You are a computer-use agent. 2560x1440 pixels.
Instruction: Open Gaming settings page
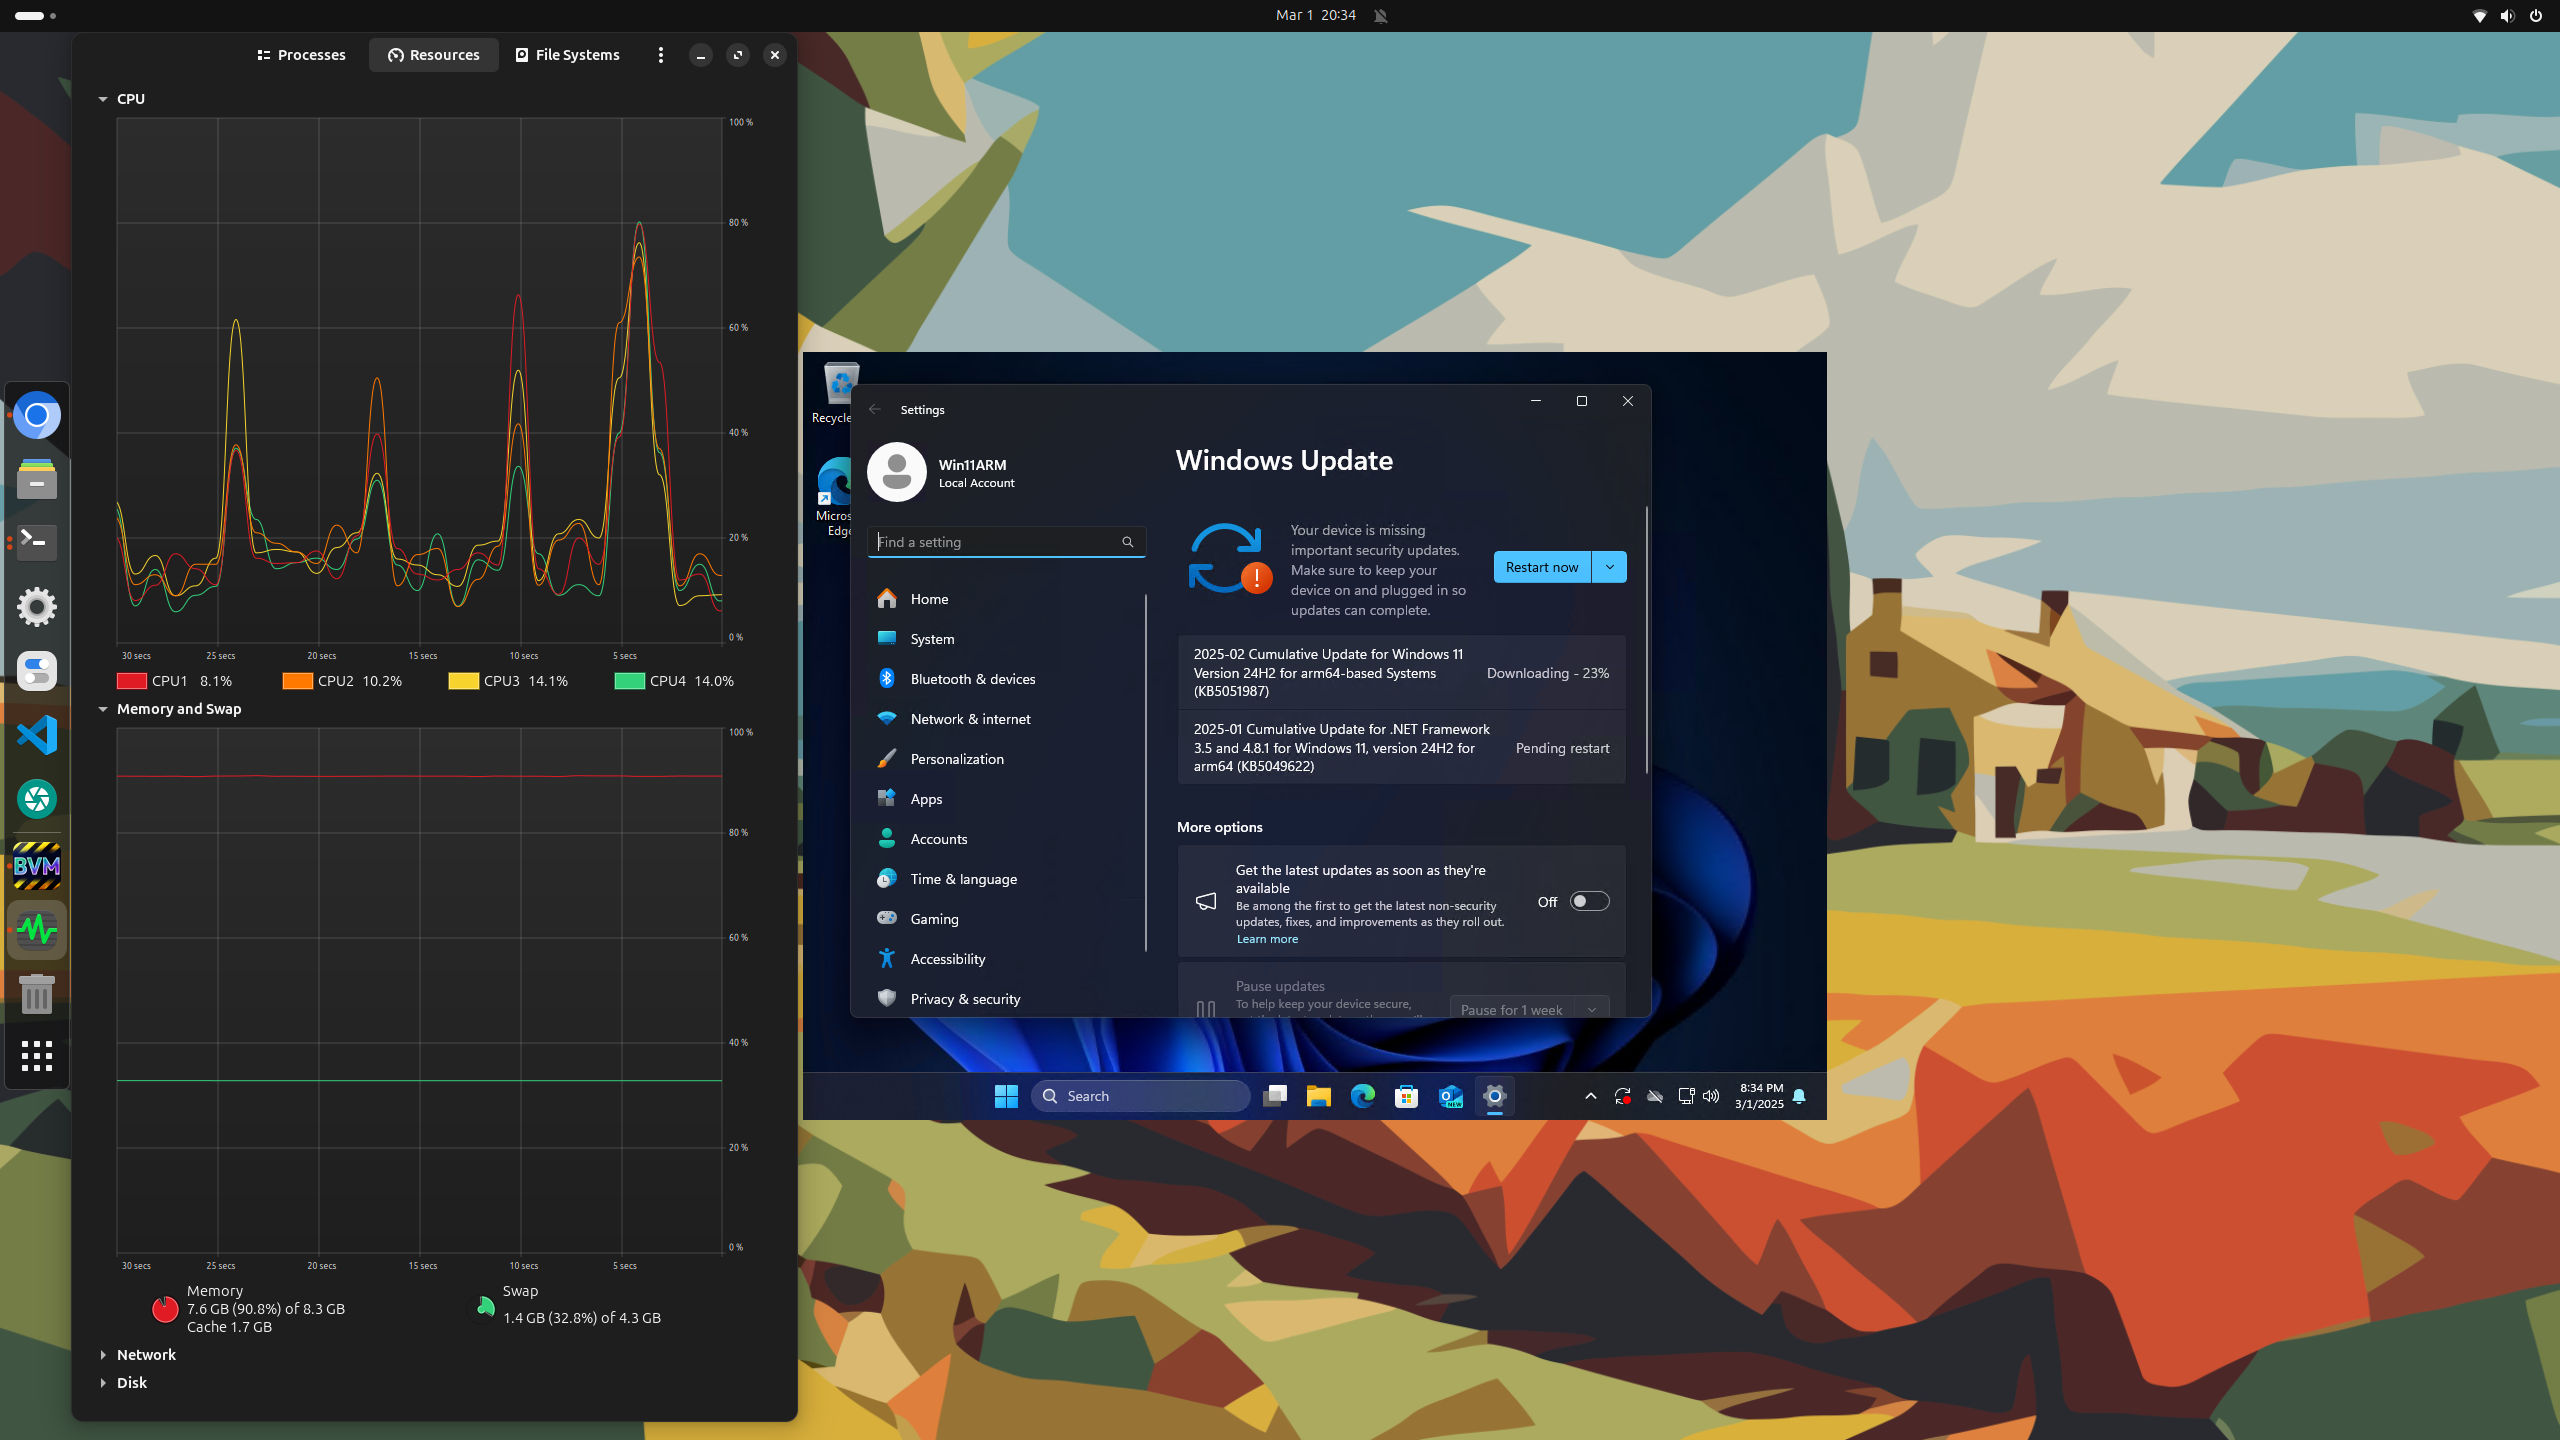(1006, 919)
